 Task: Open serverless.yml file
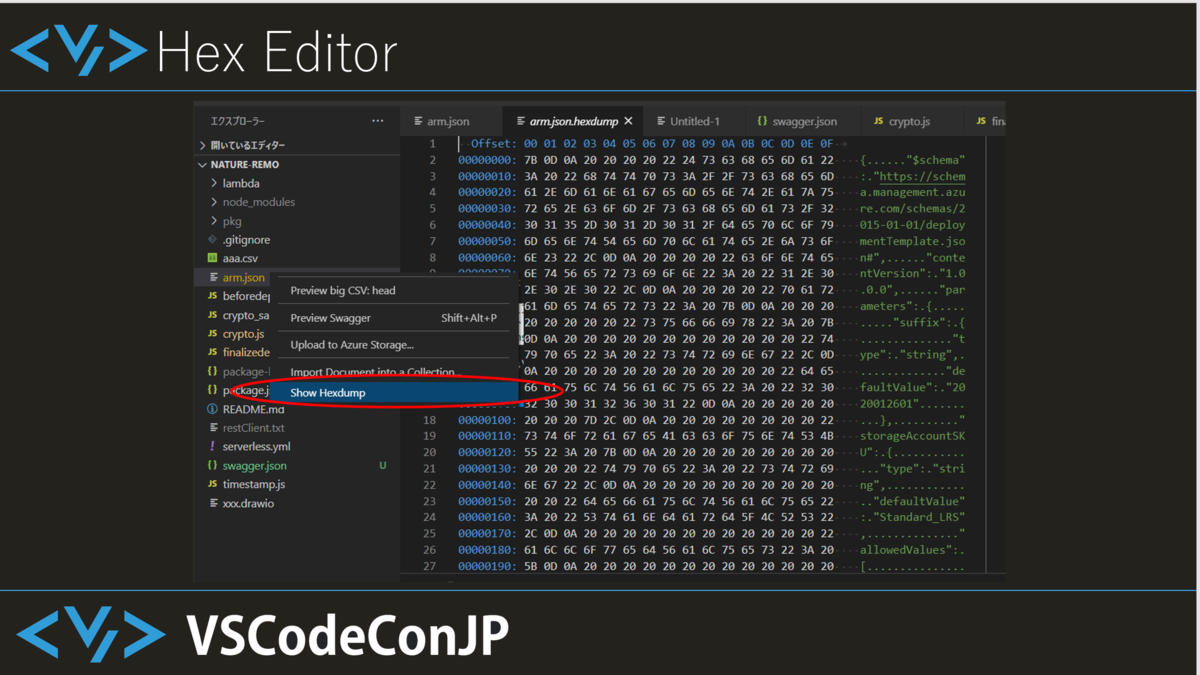(257, 447)
